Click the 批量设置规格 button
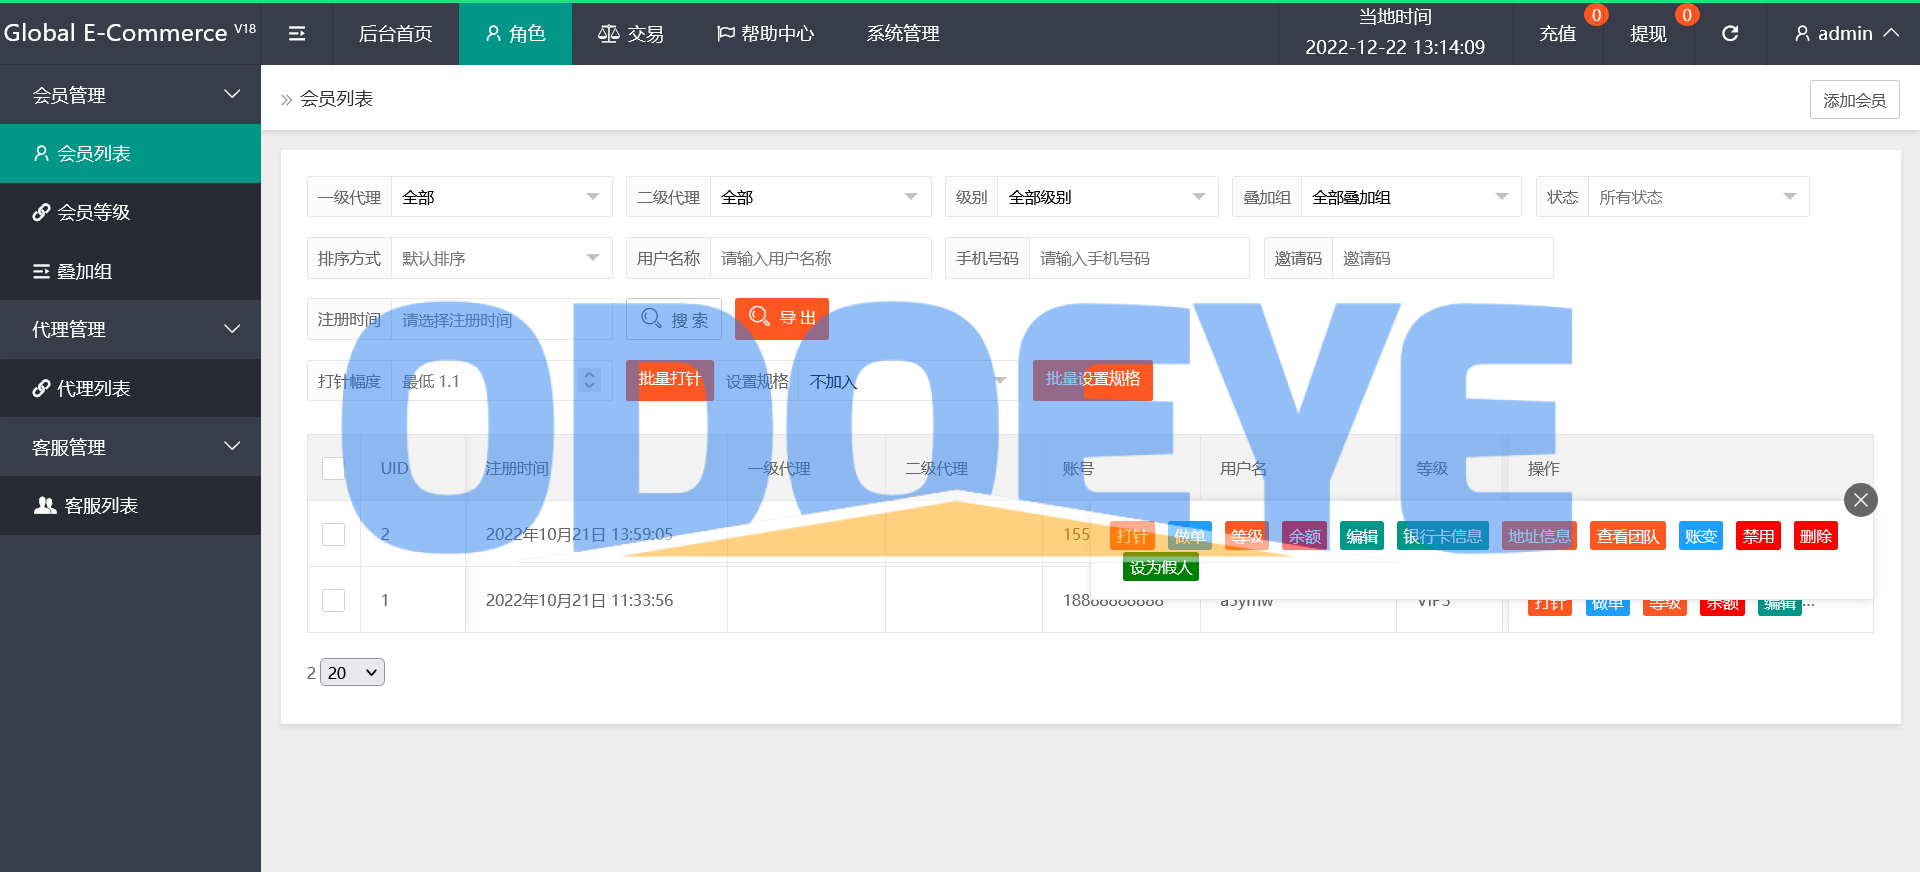 (1093, 380)
